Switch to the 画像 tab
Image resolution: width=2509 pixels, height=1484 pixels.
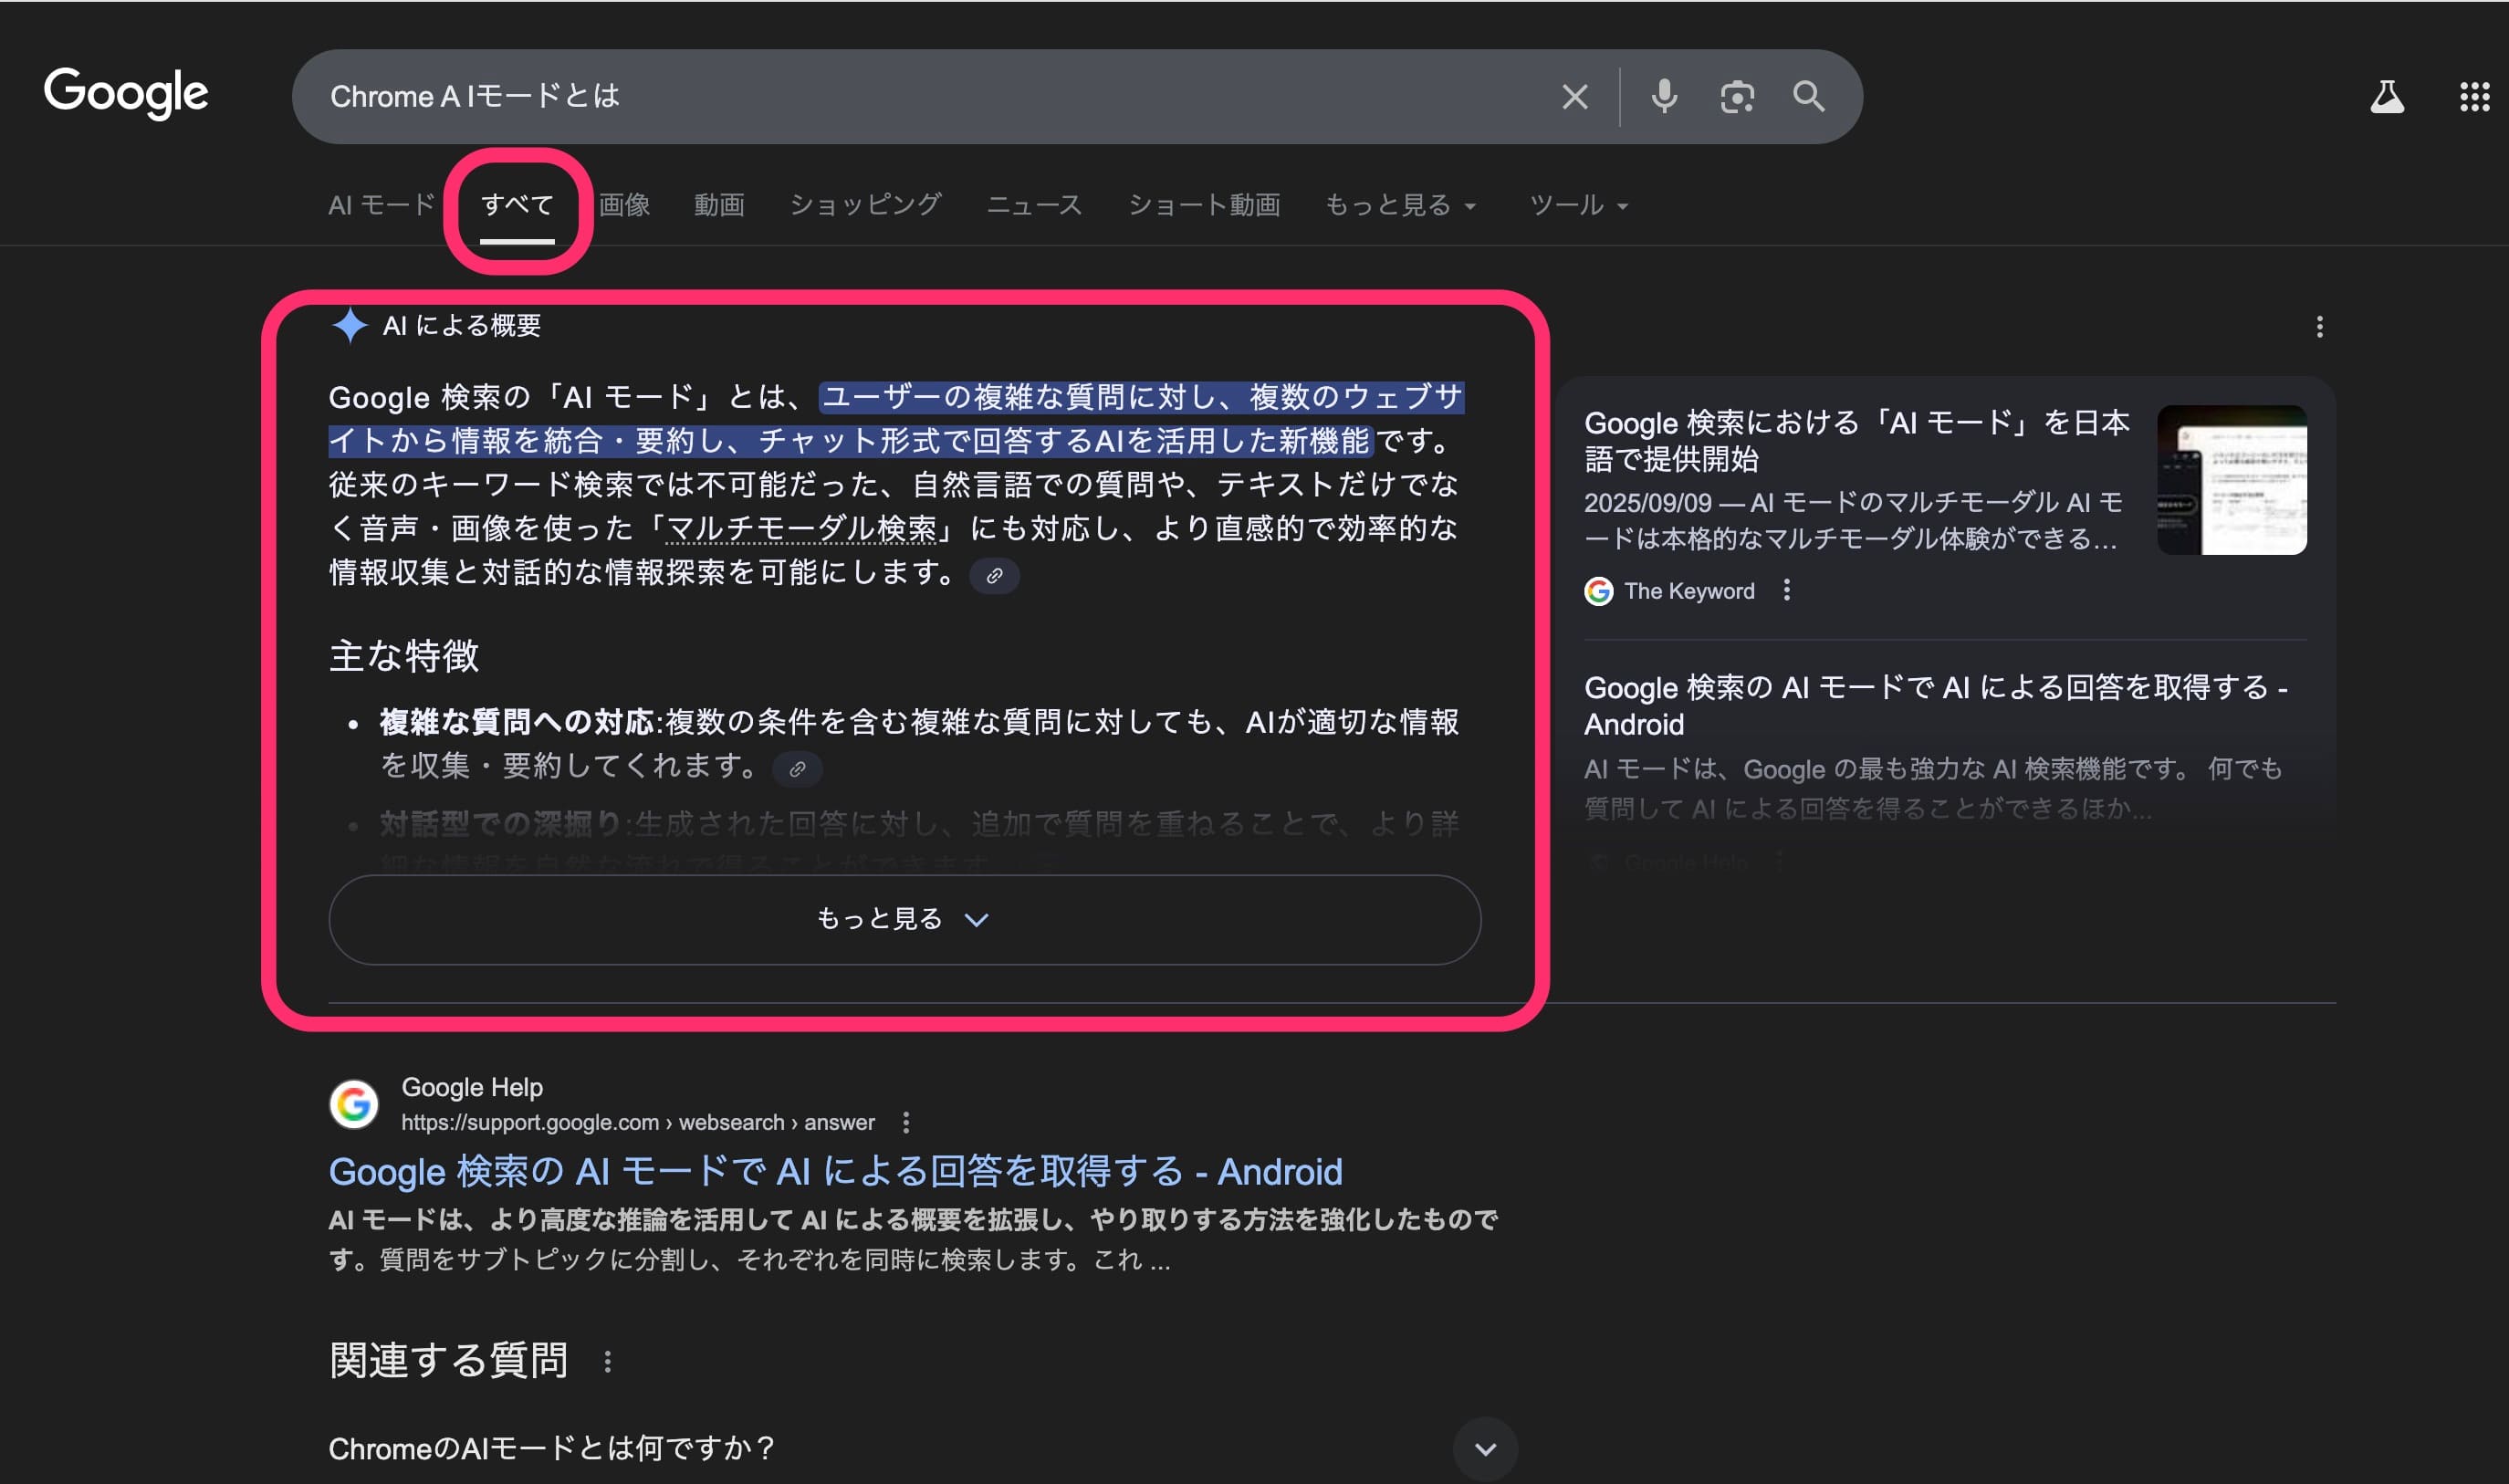coord(624,205)
